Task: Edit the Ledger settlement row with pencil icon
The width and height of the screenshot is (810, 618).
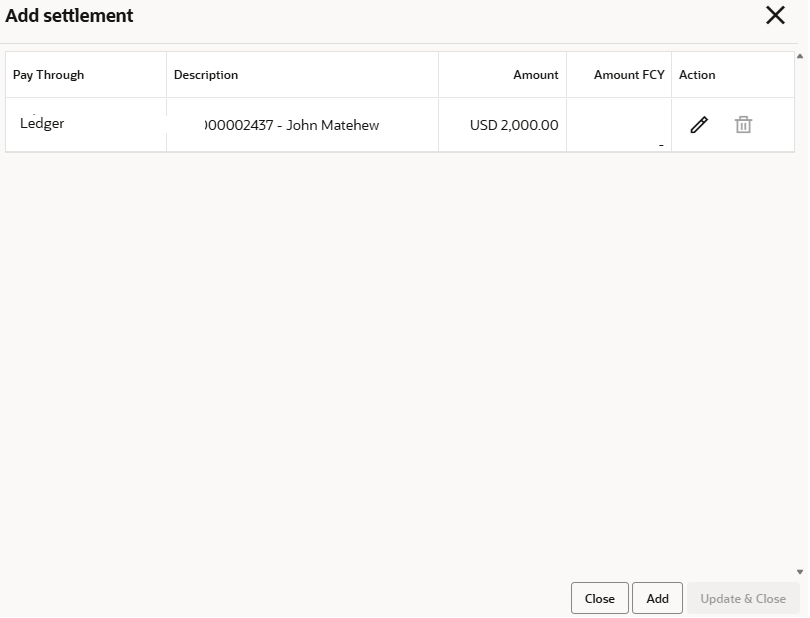Action: coord(700,125)
